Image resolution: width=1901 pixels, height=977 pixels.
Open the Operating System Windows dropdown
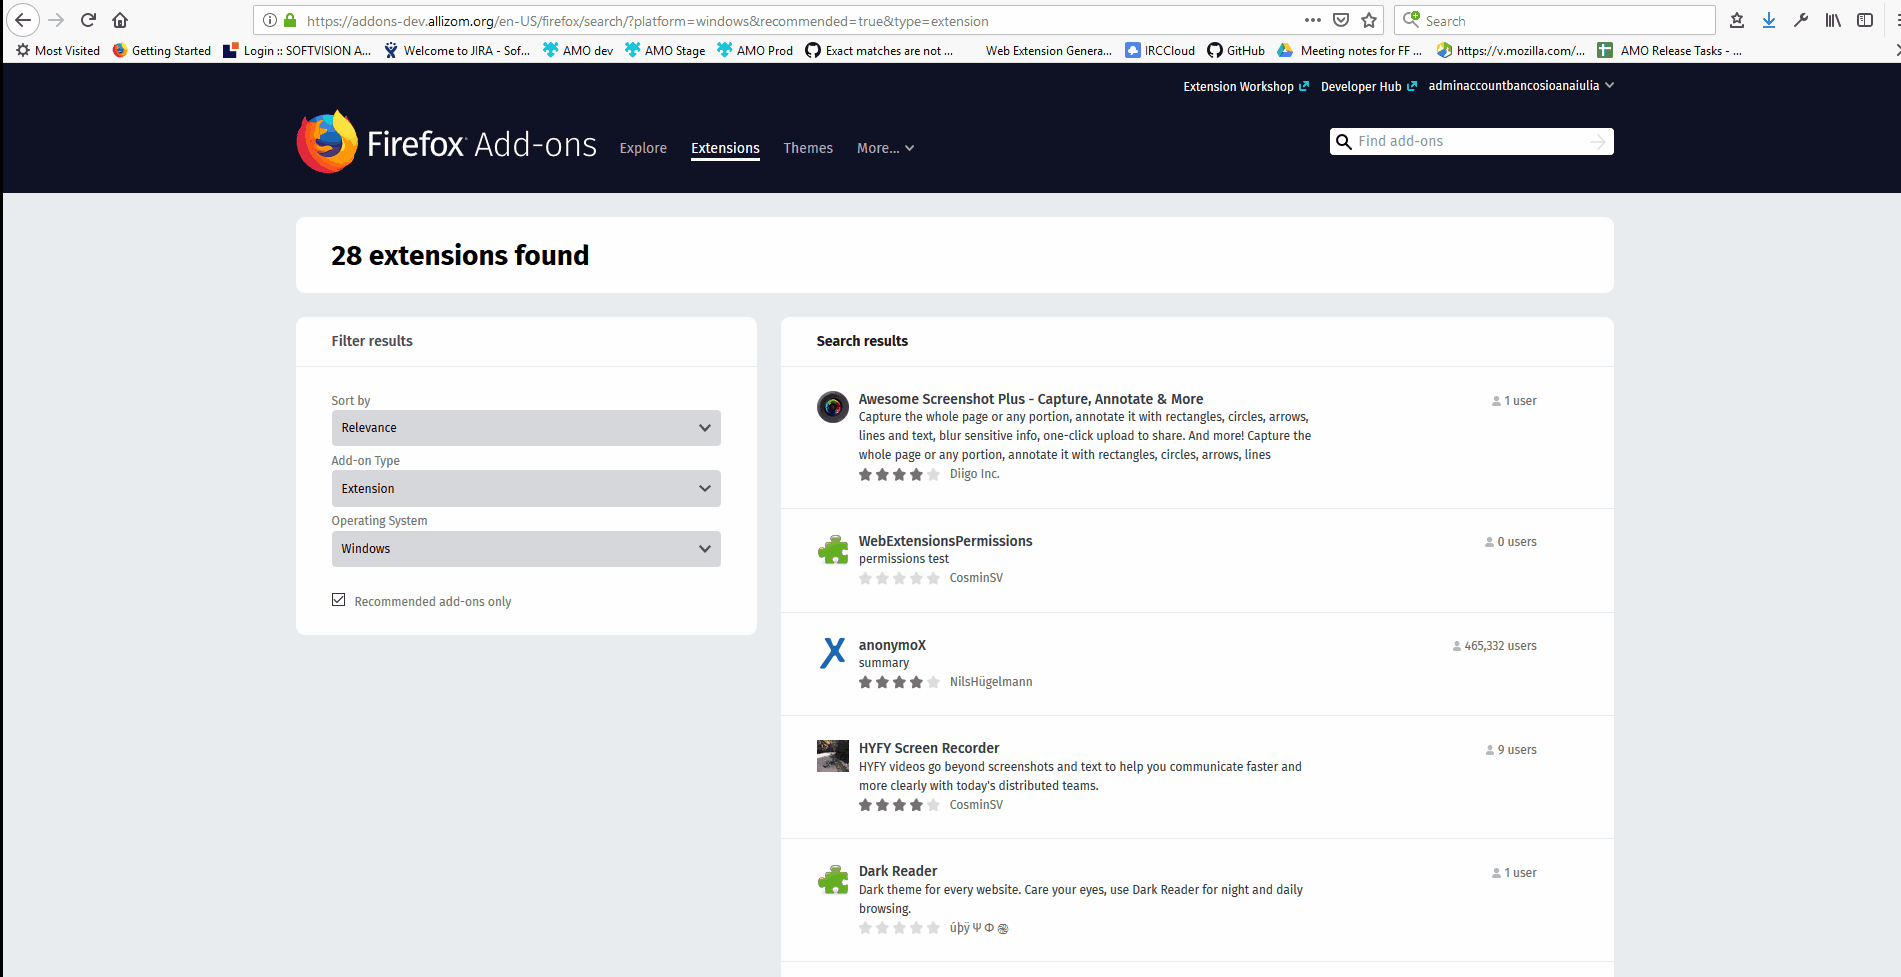point(526,549)
